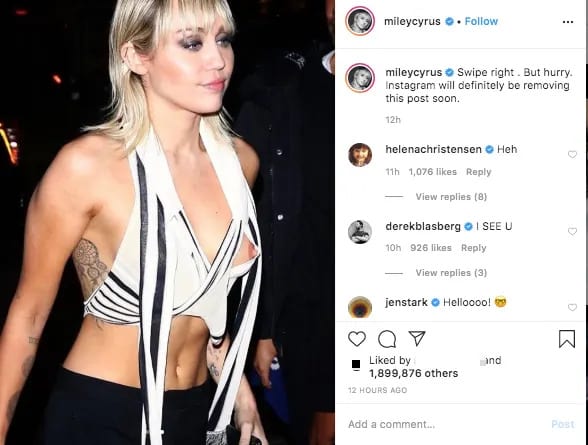588x445 pixels.
Task: Reply to helenachristensen's comment
Action: tap(478, 172)
